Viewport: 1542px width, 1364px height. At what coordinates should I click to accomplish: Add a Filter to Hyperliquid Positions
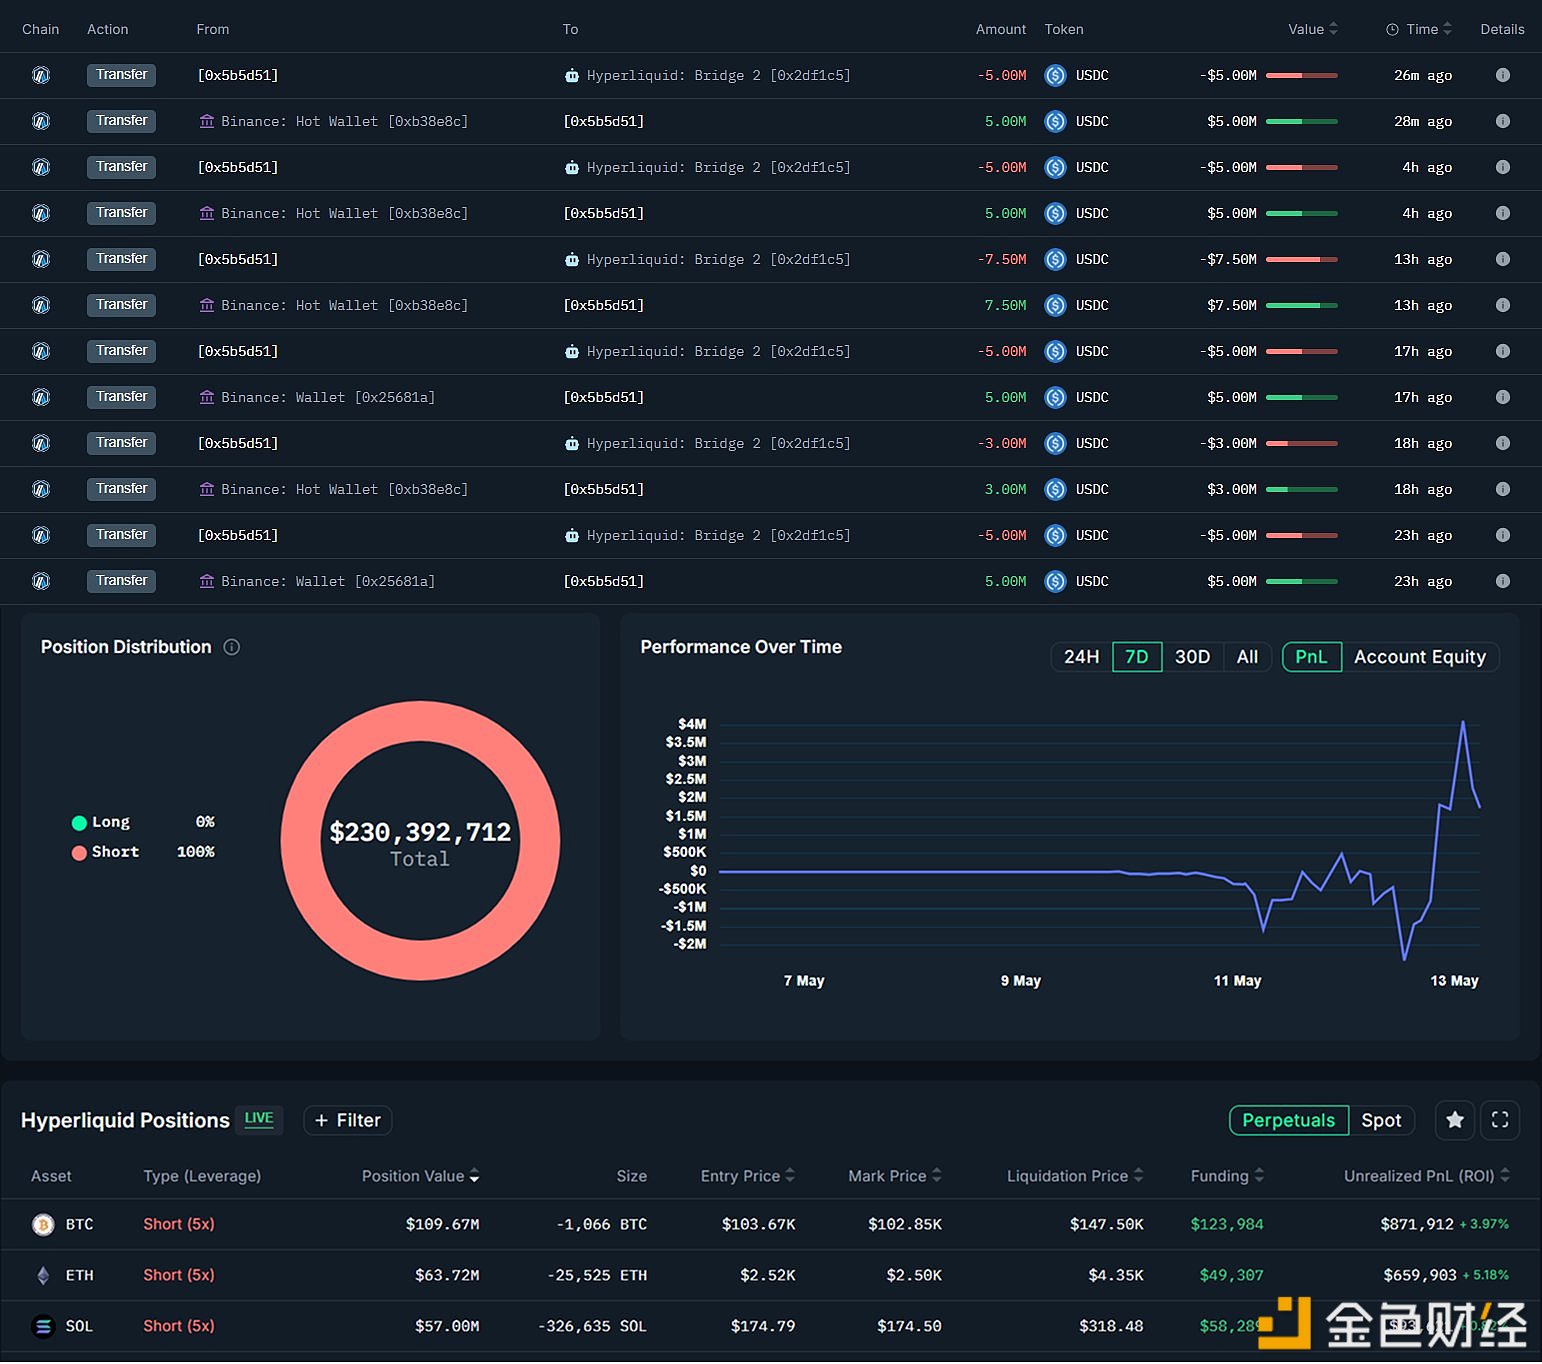(x=348, y=1120)
